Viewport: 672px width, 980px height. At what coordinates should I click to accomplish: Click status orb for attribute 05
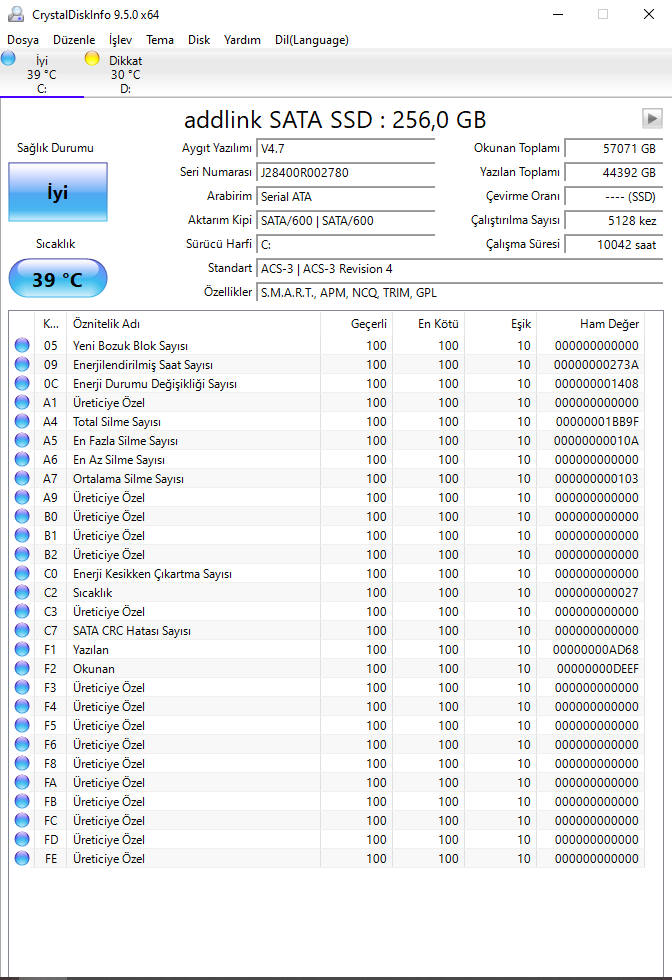[22, 345]
